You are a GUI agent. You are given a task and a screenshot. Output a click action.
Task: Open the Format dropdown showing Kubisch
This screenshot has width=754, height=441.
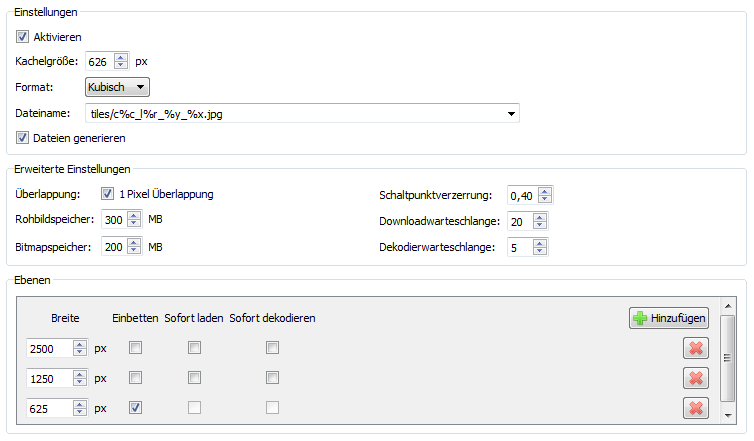117,87
